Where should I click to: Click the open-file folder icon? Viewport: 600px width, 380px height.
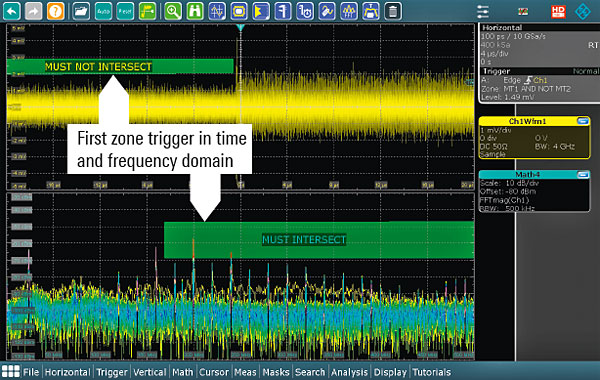[x=80, y=11]
